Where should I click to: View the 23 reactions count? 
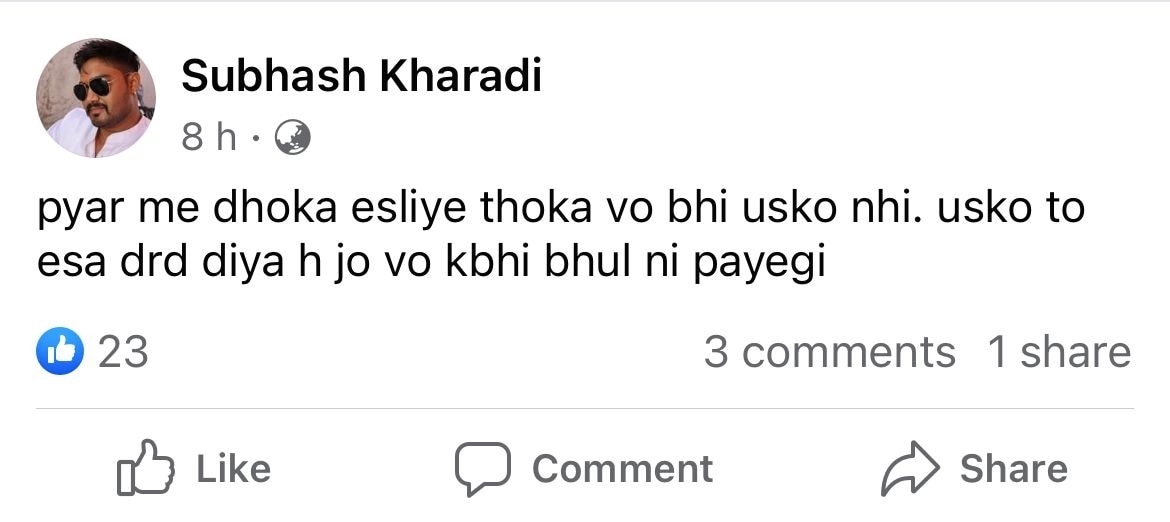pos(123,352)
